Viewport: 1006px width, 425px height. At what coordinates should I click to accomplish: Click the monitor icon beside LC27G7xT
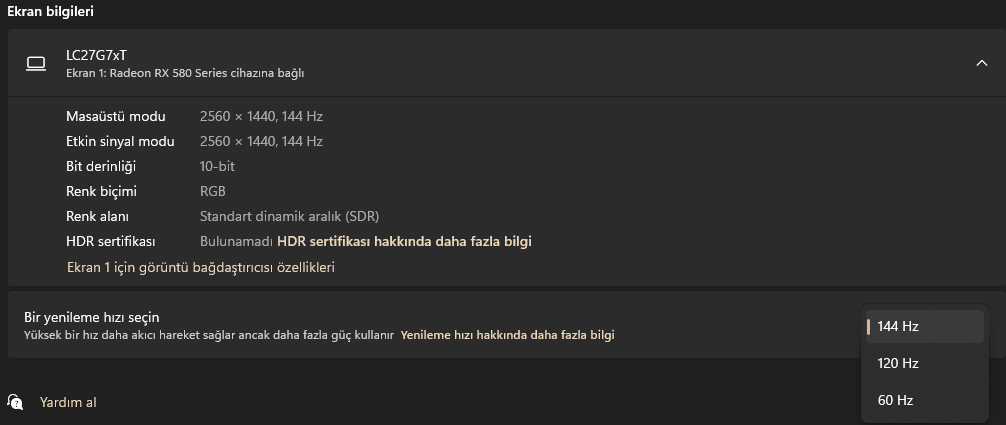coord(36,64)
